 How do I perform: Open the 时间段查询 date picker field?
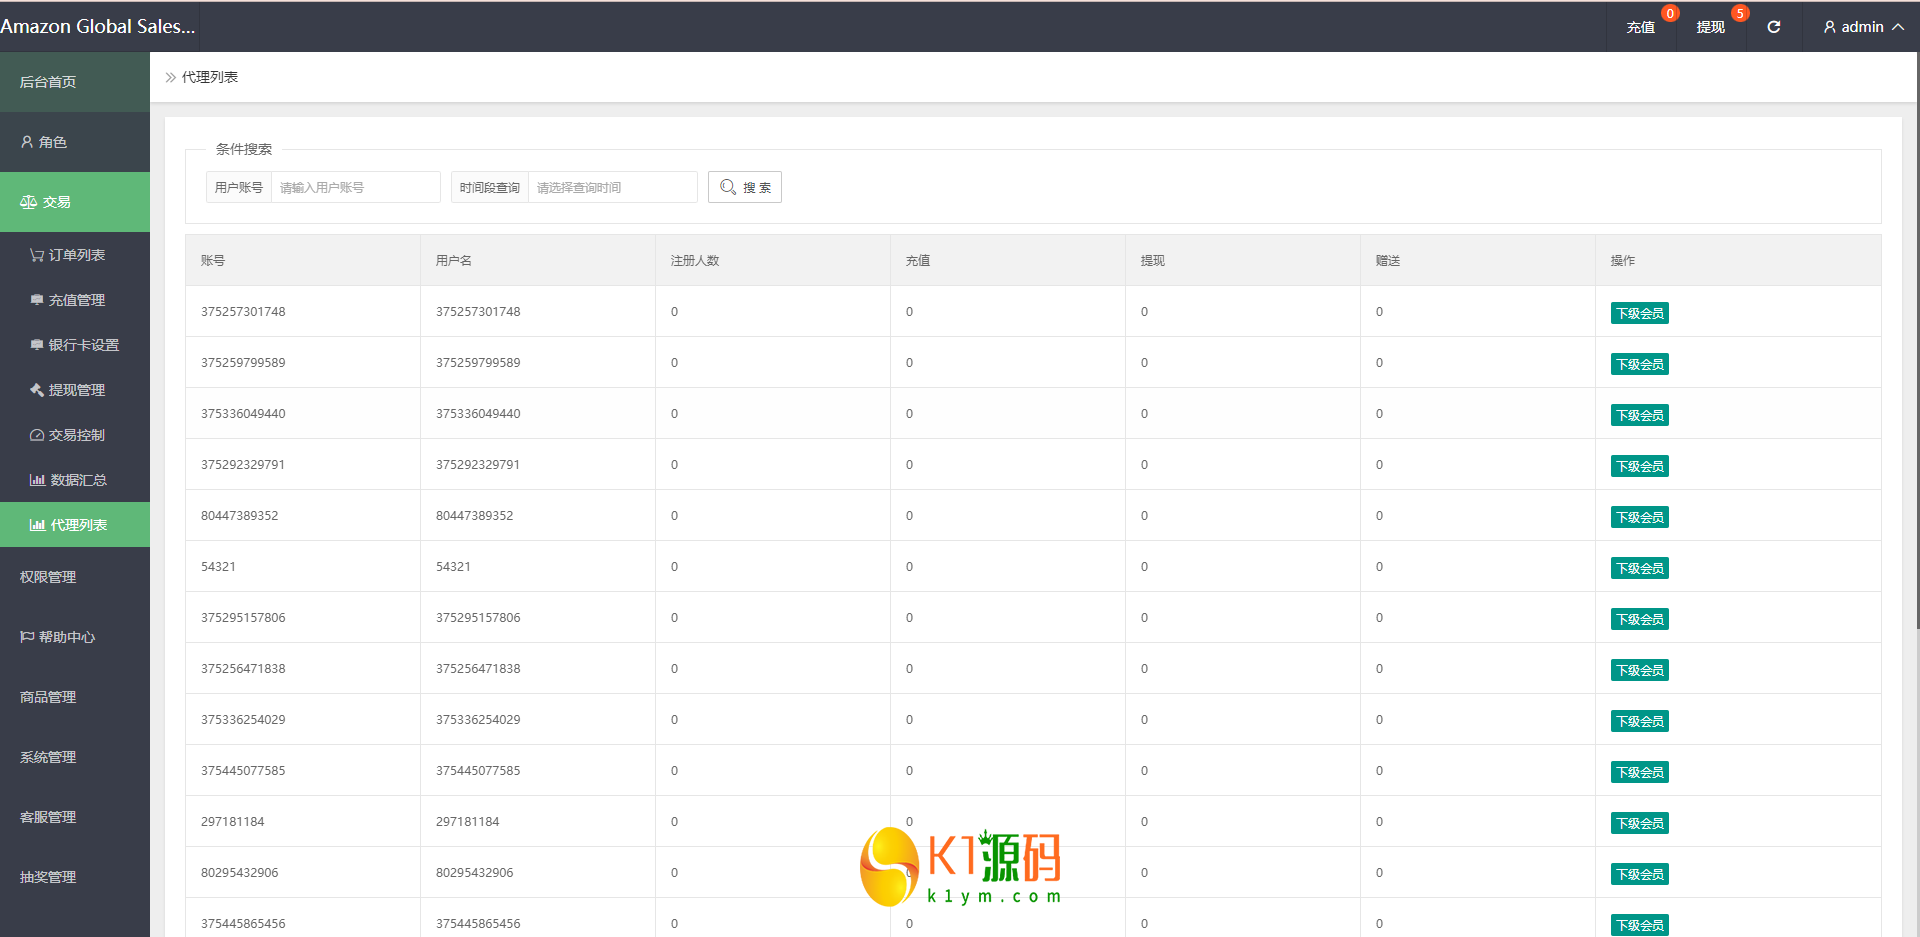click(x=612, y=187)
